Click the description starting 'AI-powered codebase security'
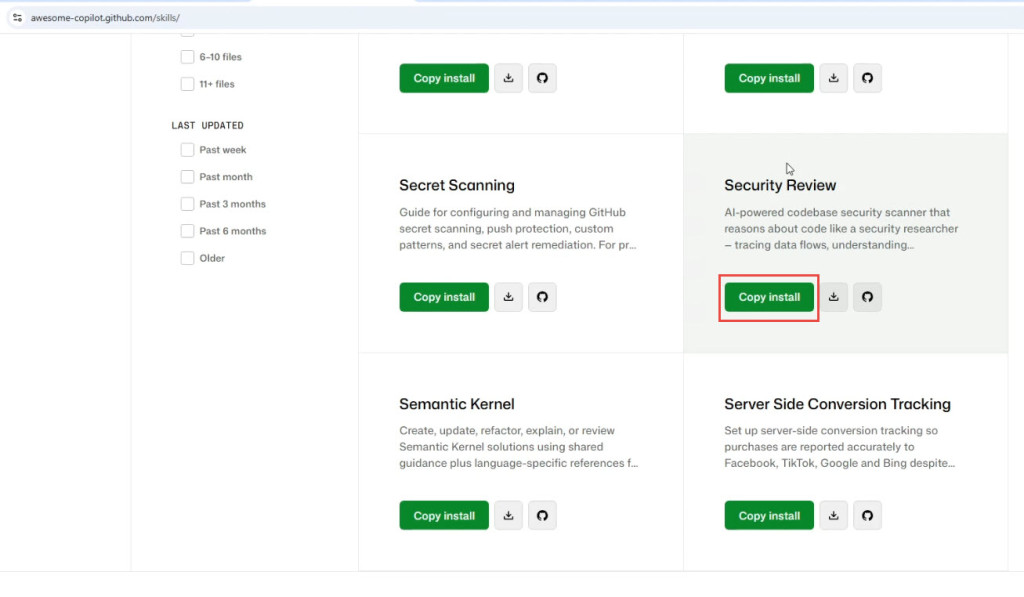 pyautogui.click(x=841, y=229)
